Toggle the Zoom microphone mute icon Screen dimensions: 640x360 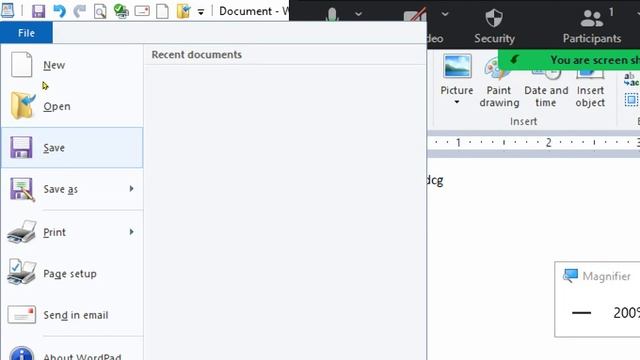[332, 16]
